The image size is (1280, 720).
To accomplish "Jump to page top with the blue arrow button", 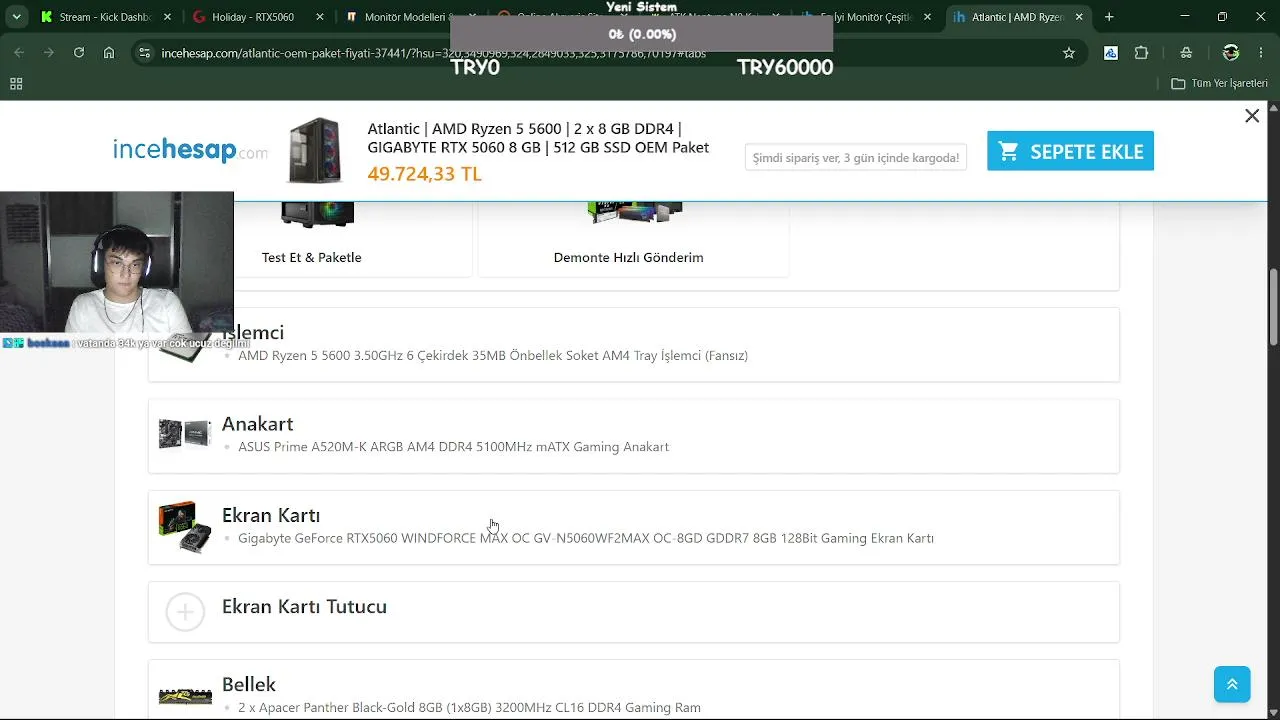I will [x=1232, y=684].
